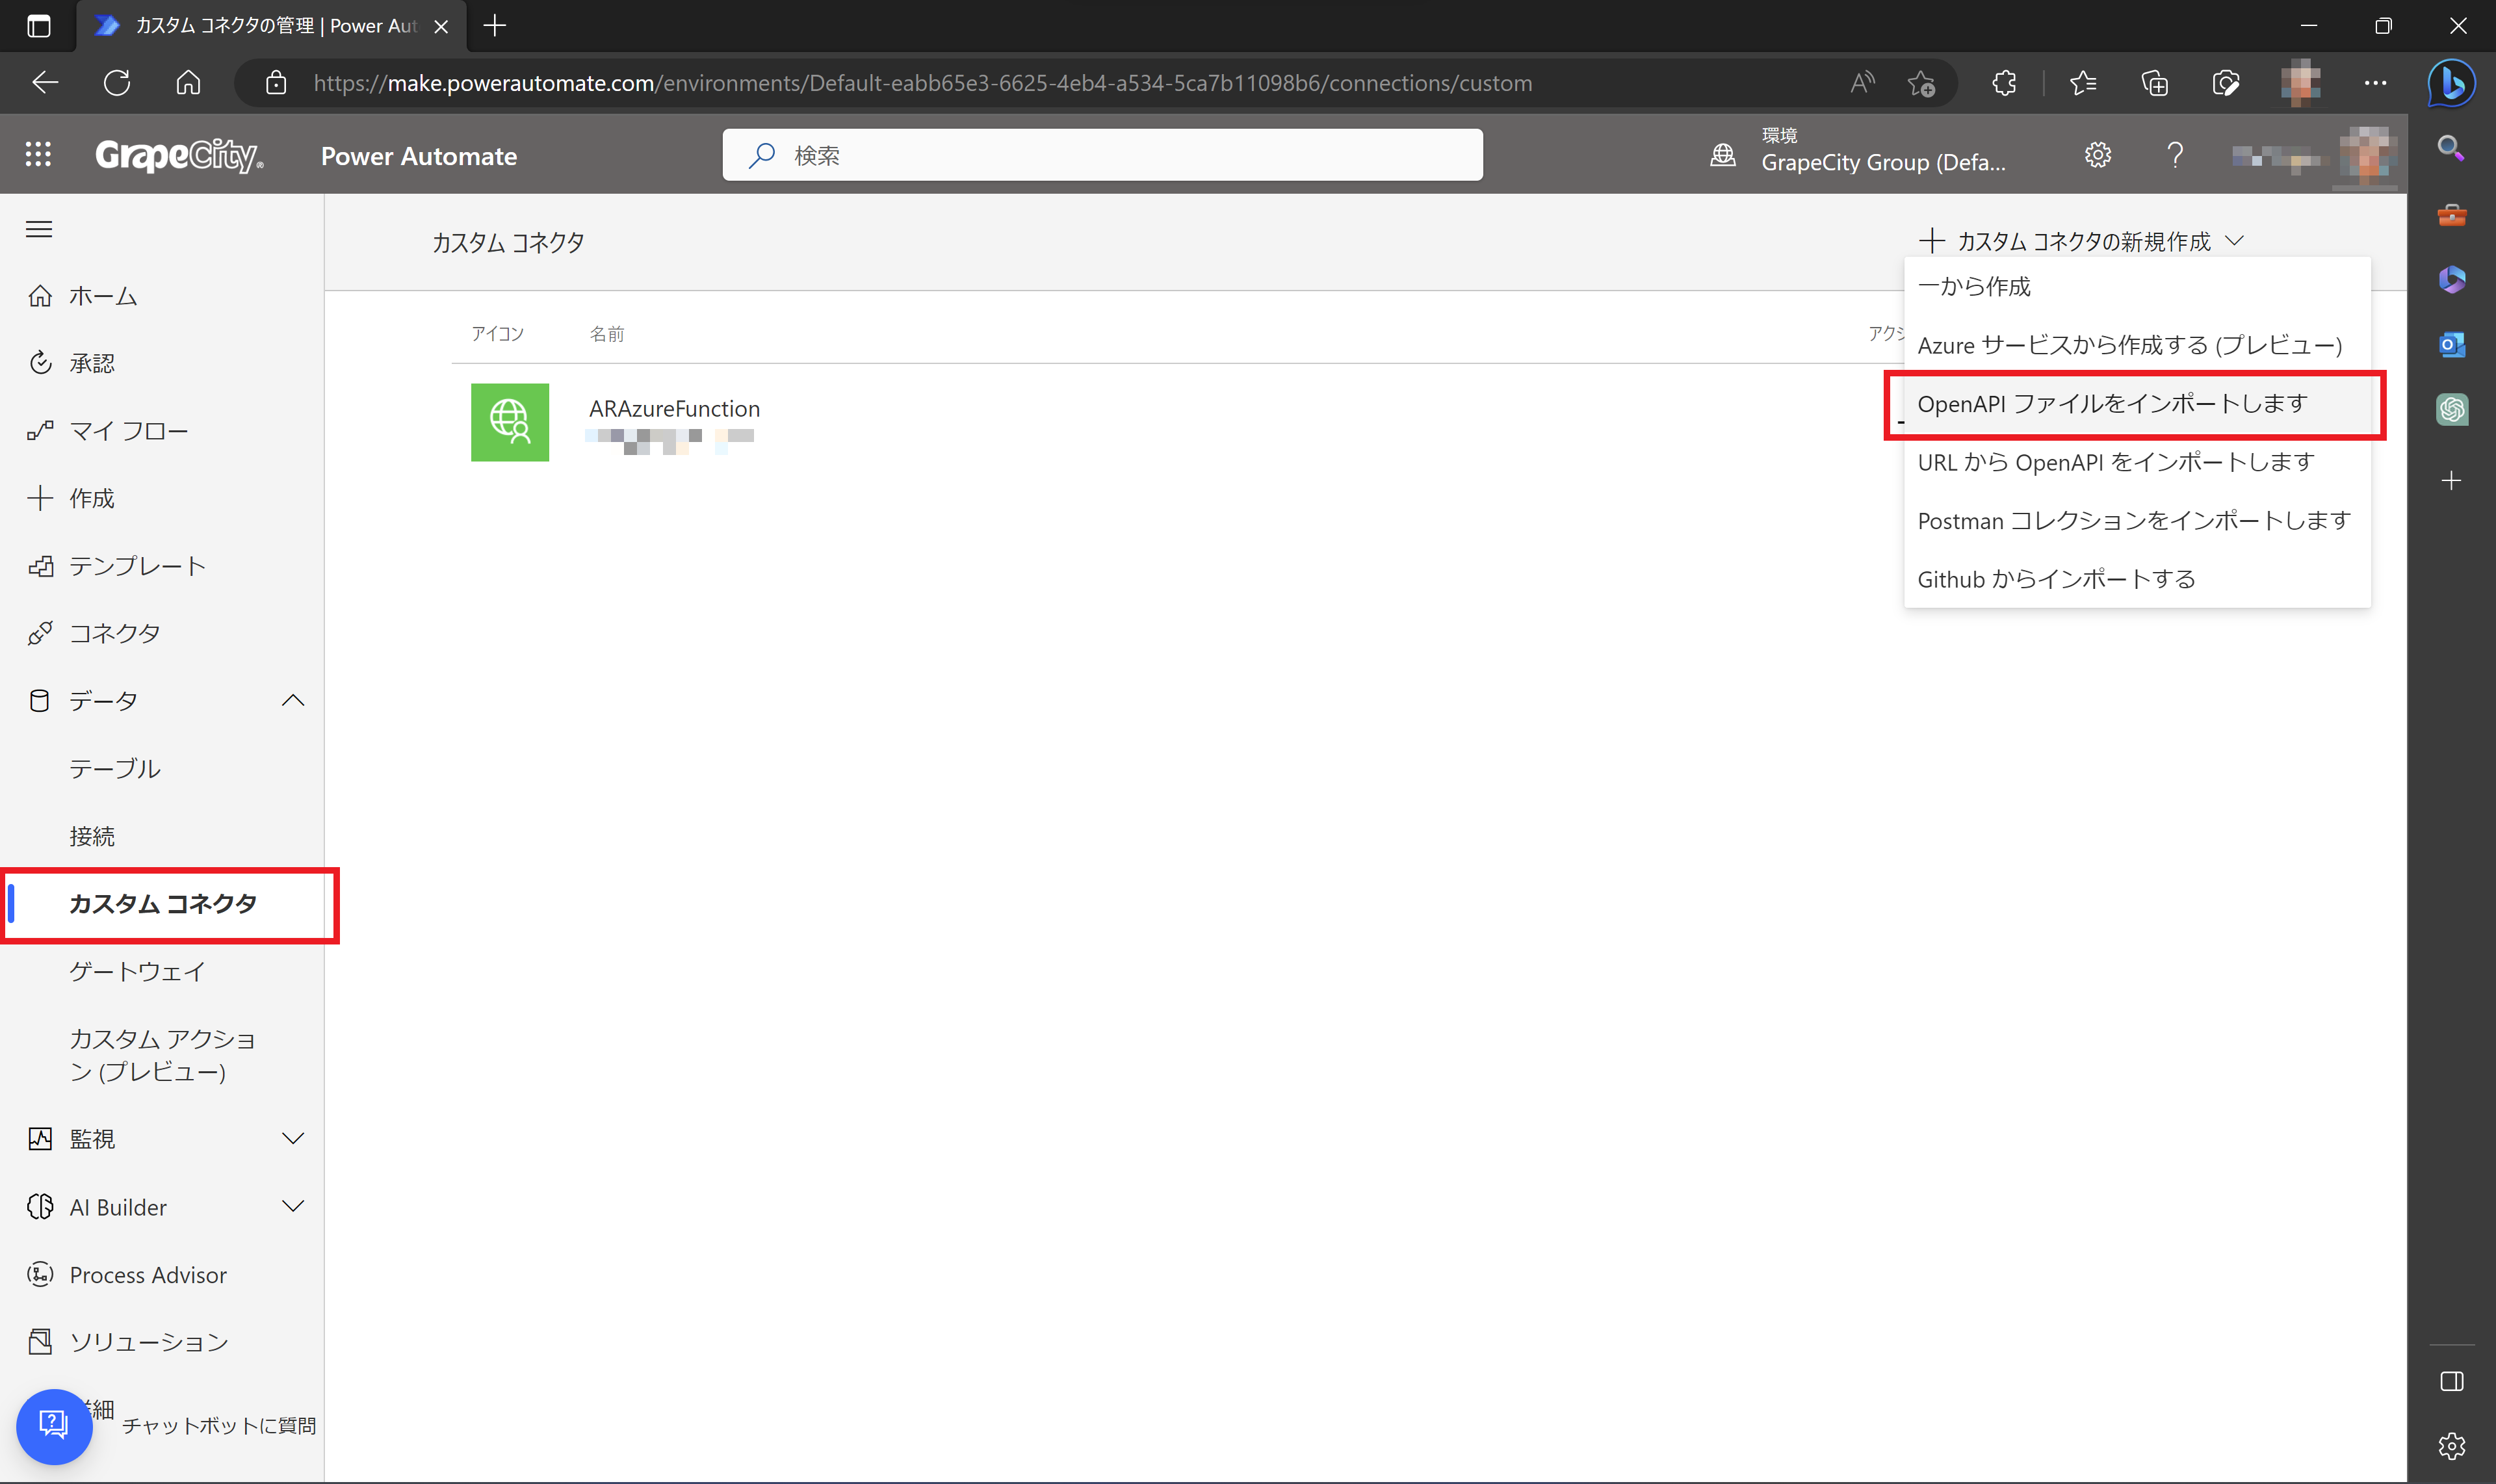The height and width of the screenshot is (1484, 2496).
Task: Open 接続 under データ
Action: tap(162, 836)
